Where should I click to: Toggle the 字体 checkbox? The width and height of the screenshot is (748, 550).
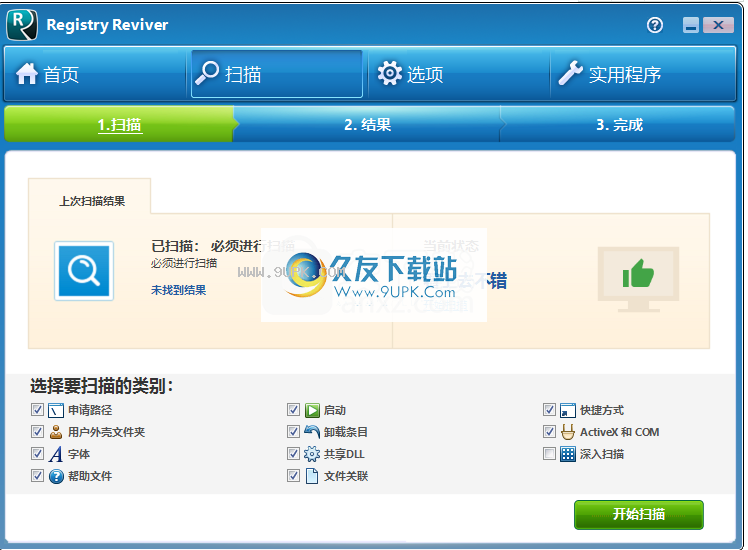tap(37, 454)
